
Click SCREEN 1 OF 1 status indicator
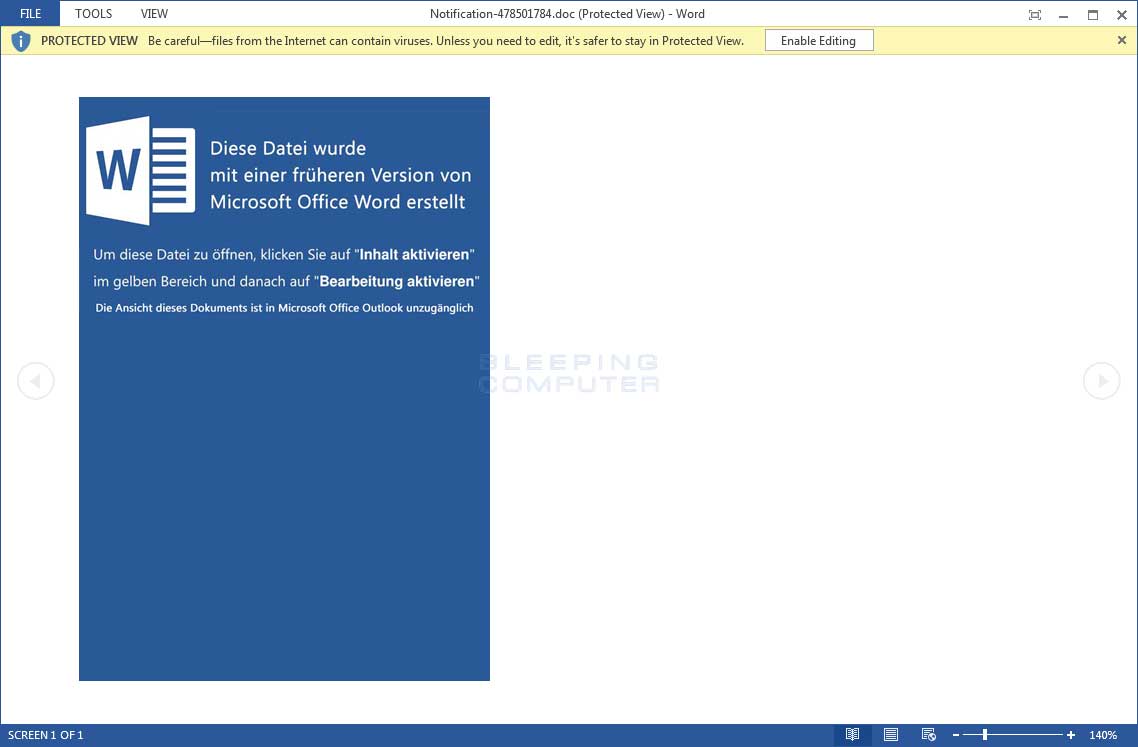pos(46,735)
